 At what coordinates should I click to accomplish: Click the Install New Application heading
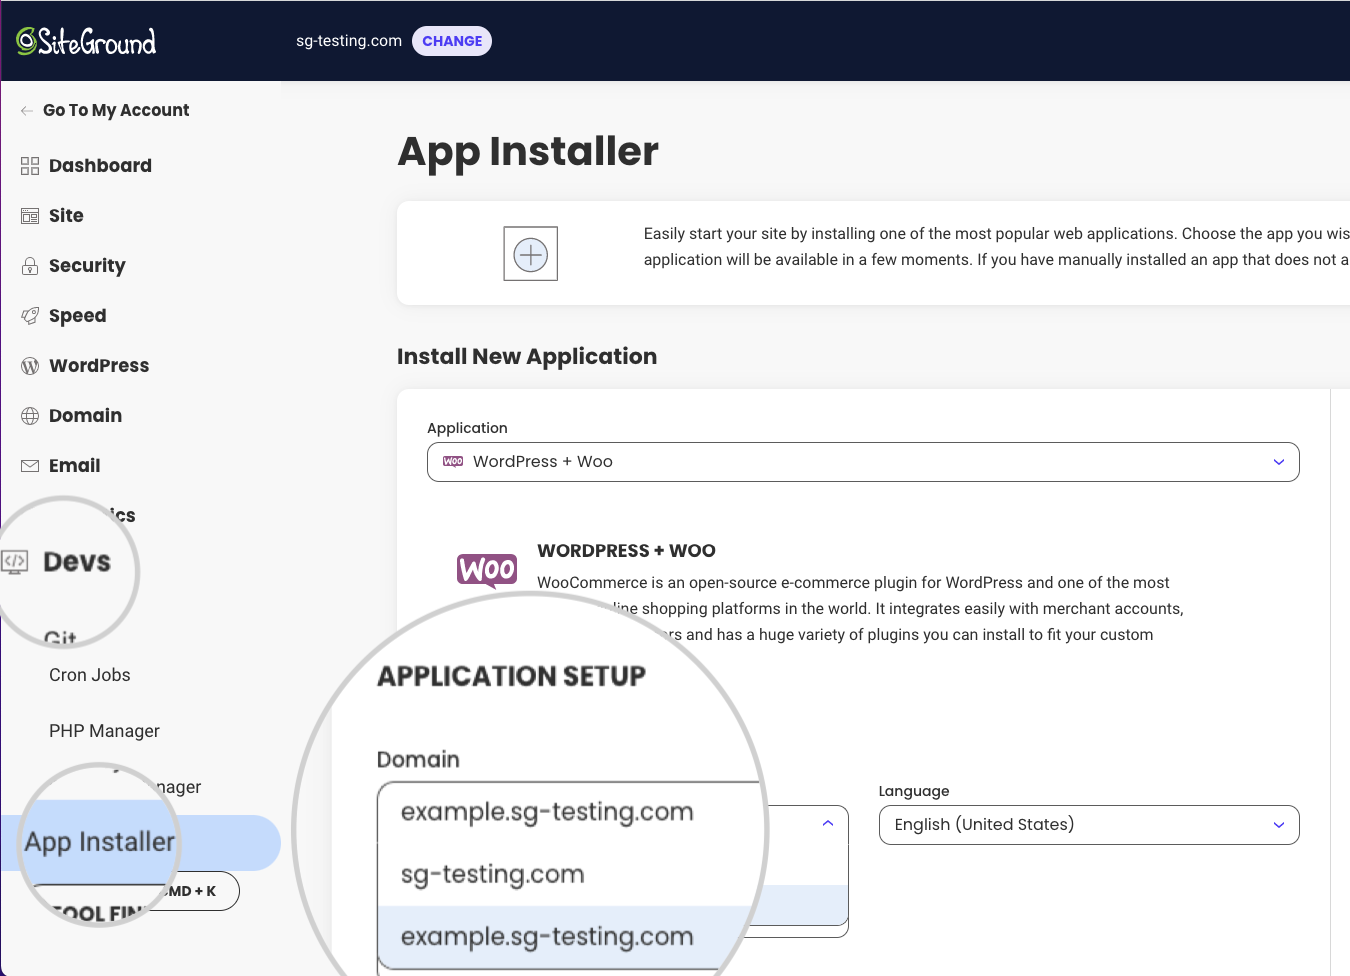[x=527, y=357]
